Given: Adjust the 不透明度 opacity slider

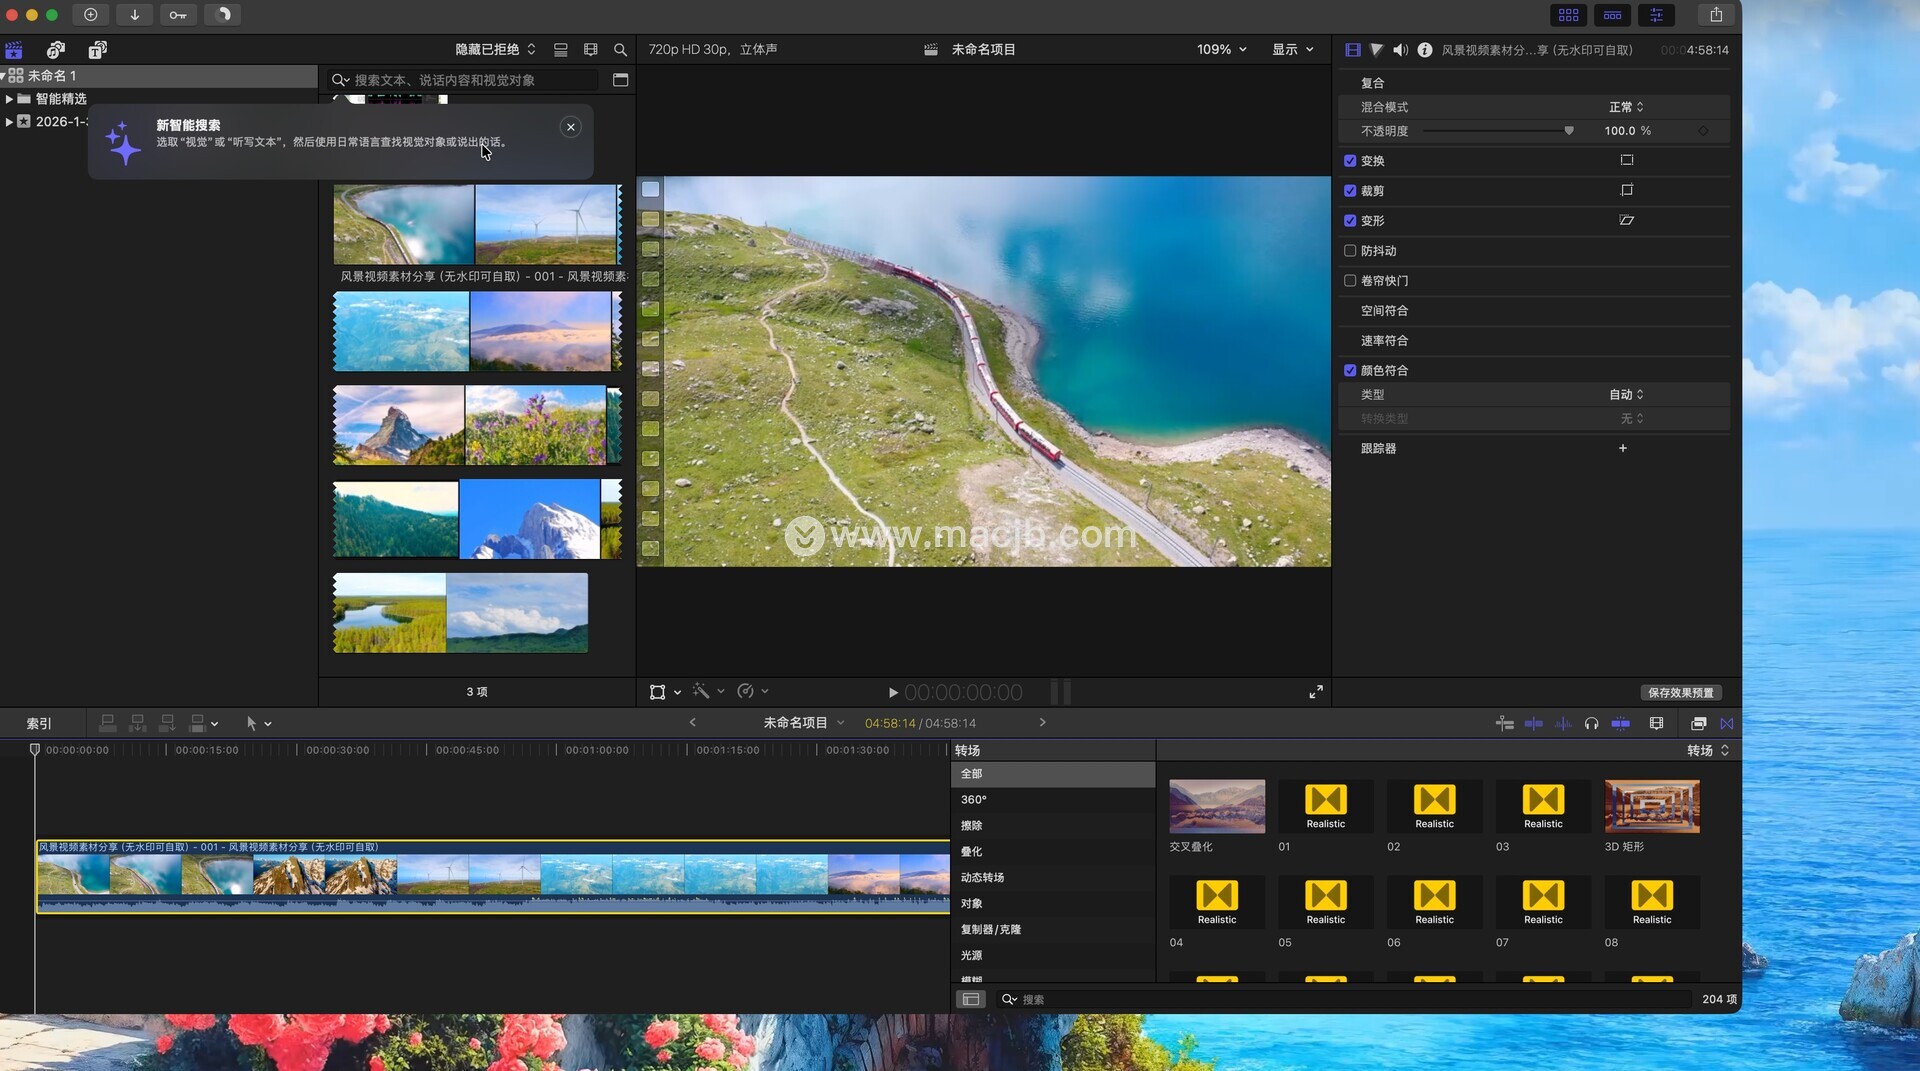Looking at the screenshot, I should (1568, 131).
